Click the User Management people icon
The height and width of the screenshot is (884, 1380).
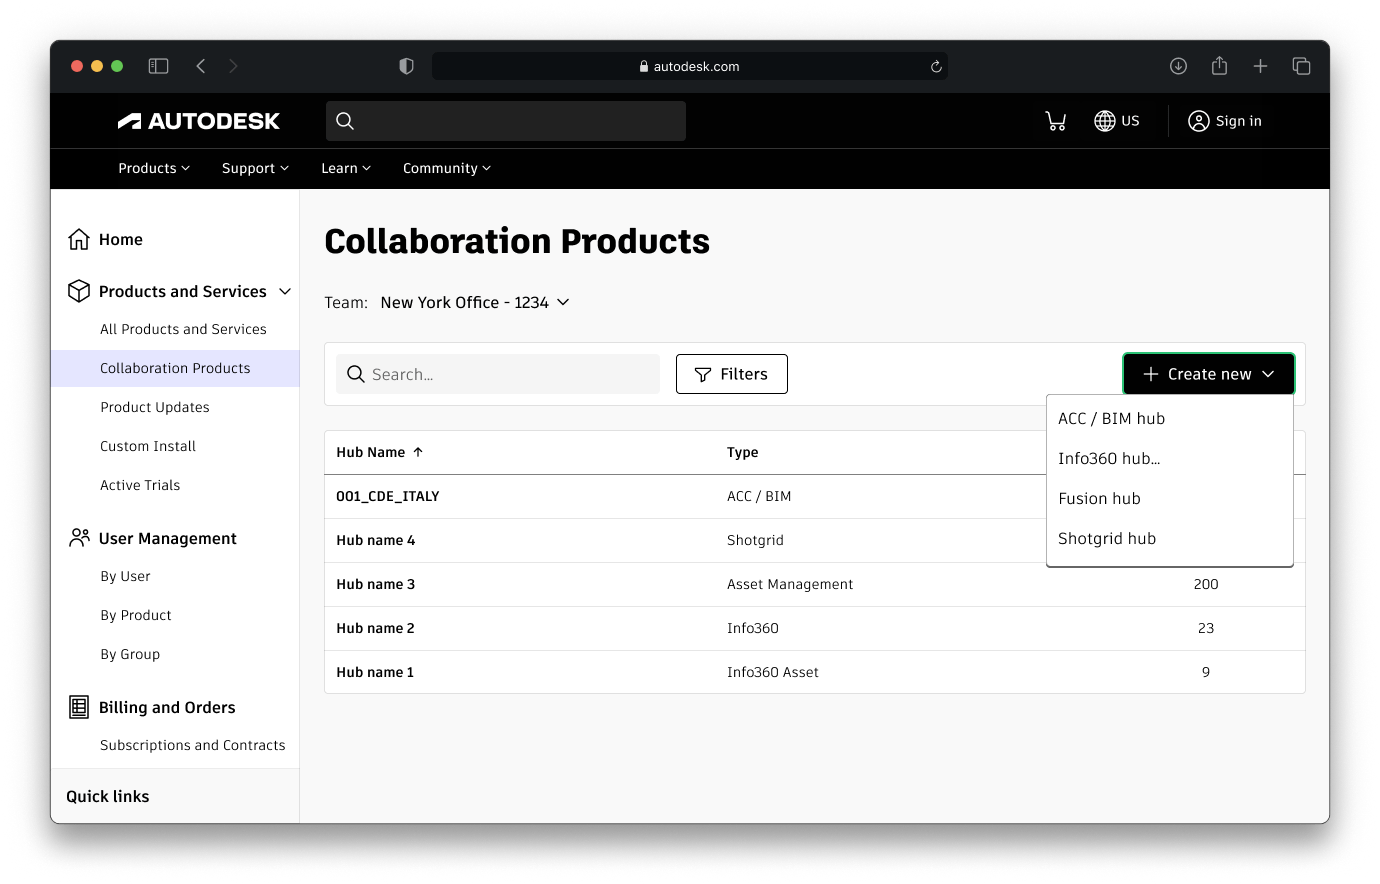coord(79,538)
